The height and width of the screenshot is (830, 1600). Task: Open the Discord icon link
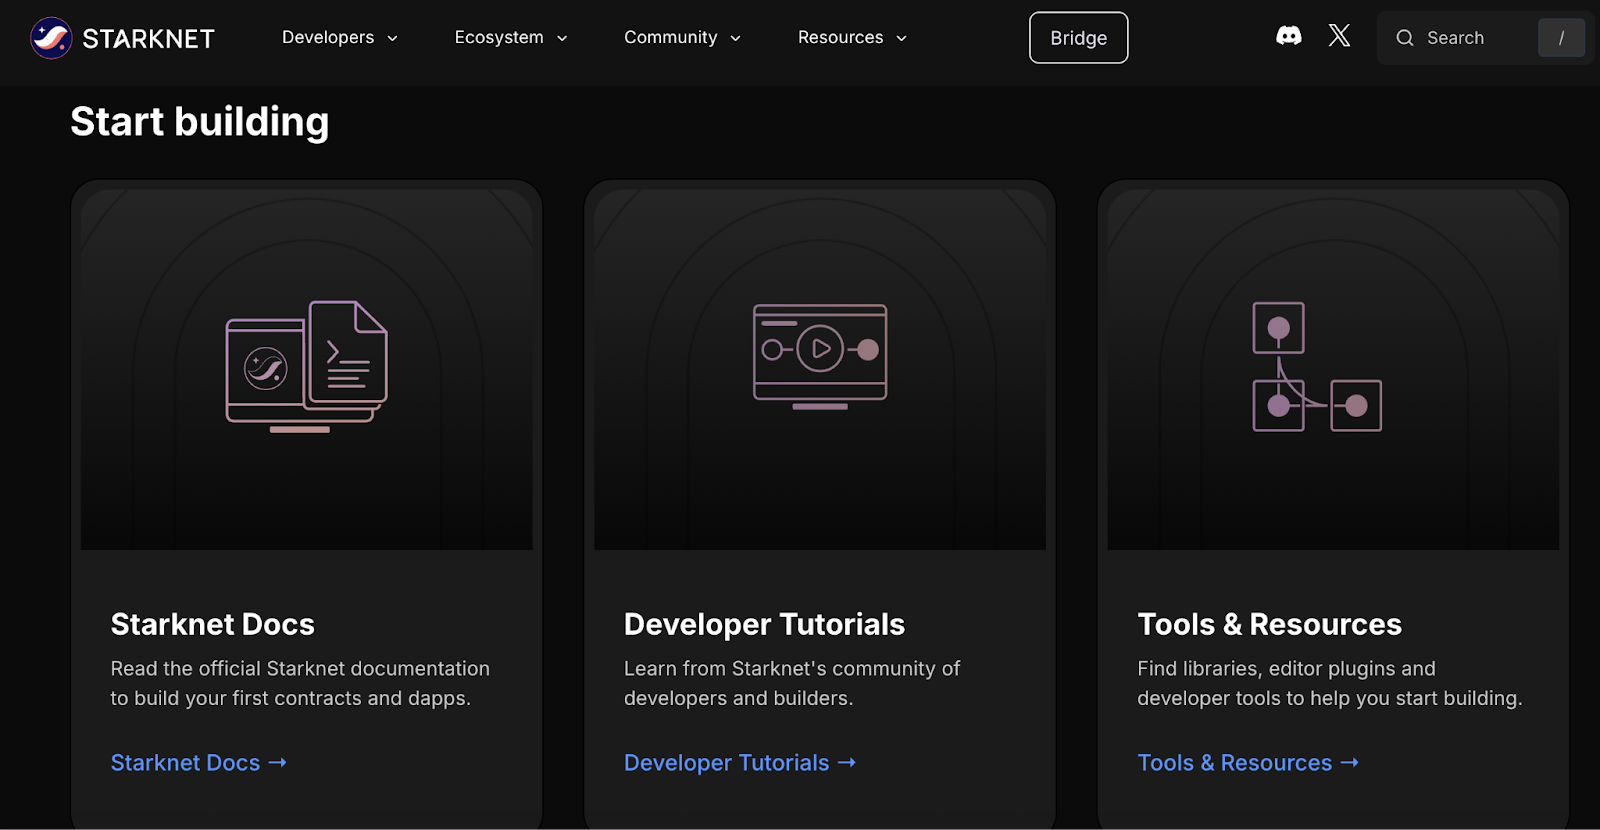coord(1289,37)
